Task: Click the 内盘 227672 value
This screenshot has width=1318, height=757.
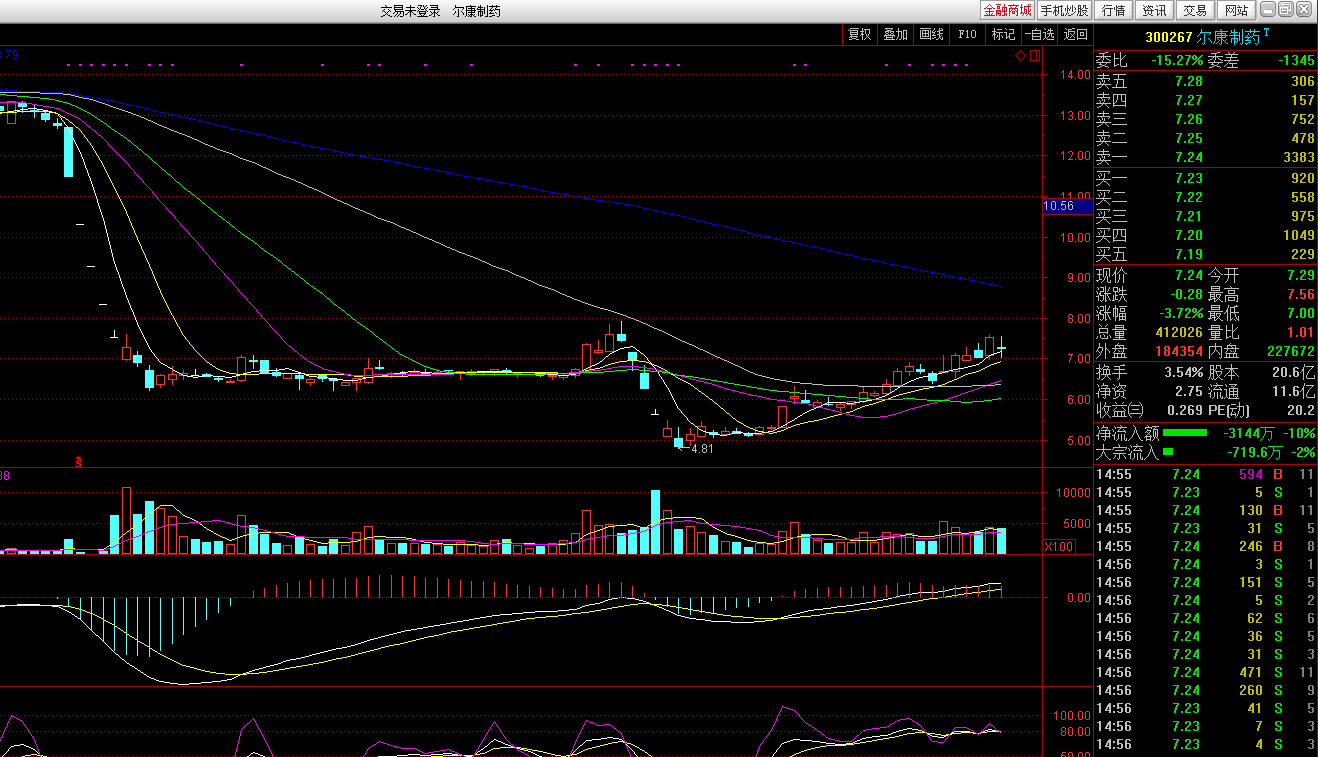Action: coord(1291,351)
